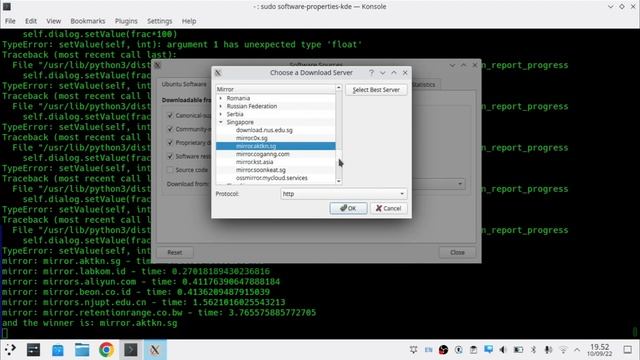
Task: Enable the Source code checkbox
Action: coord(170,170)
